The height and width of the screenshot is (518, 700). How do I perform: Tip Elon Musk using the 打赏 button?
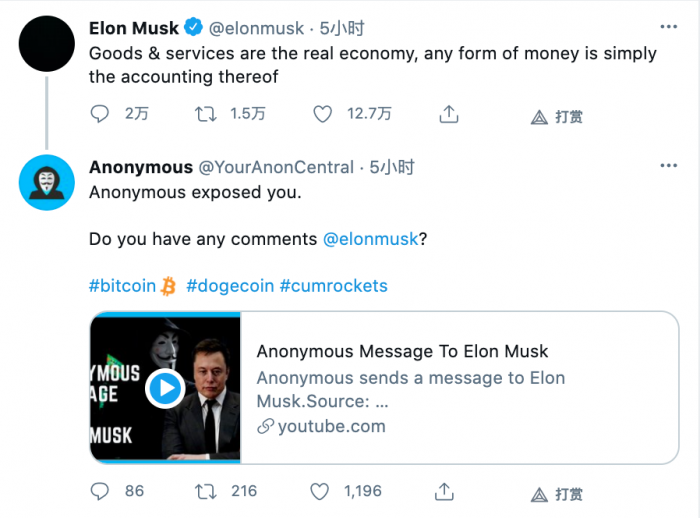557,116
